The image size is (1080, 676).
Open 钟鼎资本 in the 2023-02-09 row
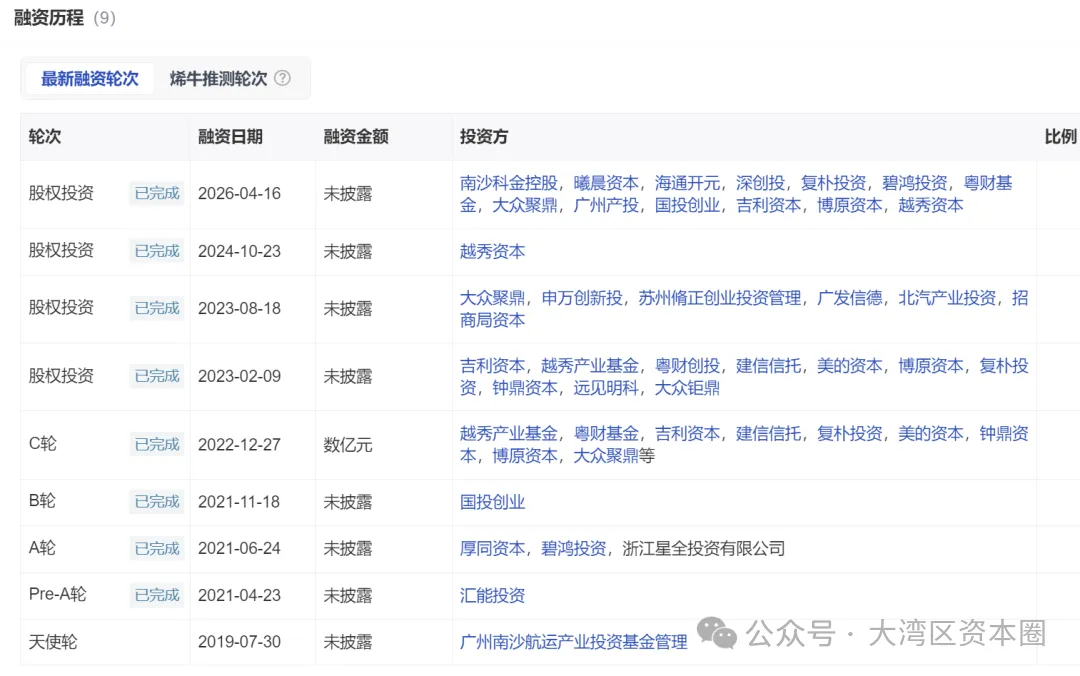pos(524,388)
